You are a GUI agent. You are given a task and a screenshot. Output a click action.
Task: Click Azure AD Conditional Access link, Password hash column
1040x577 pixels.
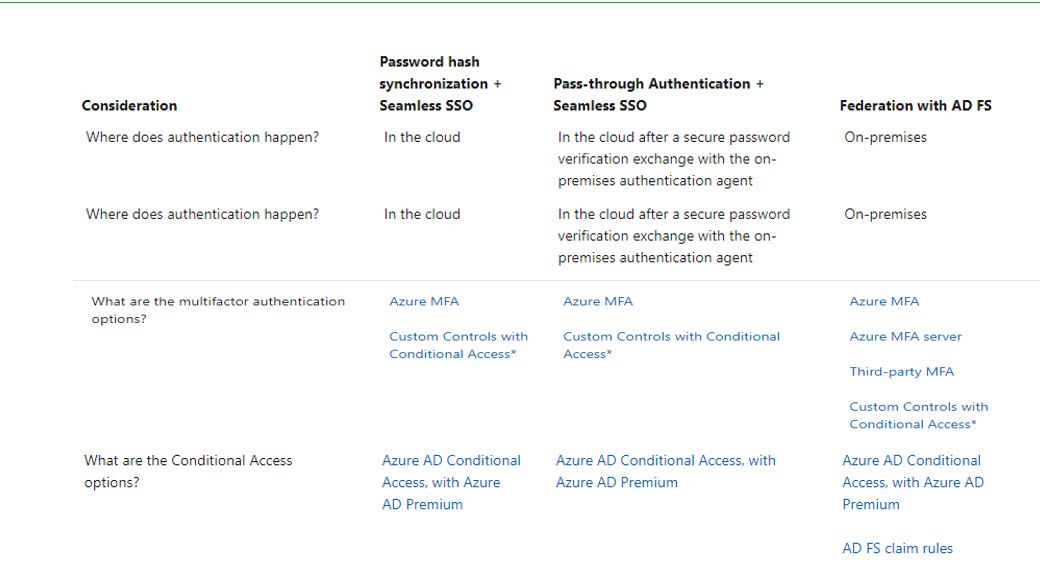pyautogui.click(x=451, y=482)
